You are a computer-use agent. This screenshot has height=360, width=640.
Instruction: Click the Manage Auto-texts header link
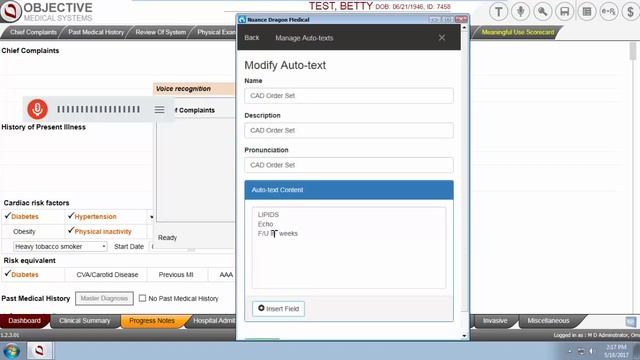pyautogui.click(x=304, y=38)
